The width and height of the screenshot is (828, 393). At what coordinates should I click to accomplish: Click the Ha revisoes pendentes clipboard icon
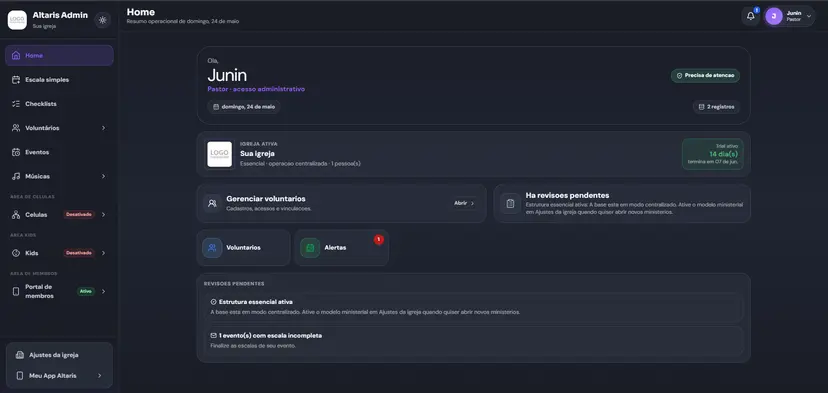tap(510, 203)
